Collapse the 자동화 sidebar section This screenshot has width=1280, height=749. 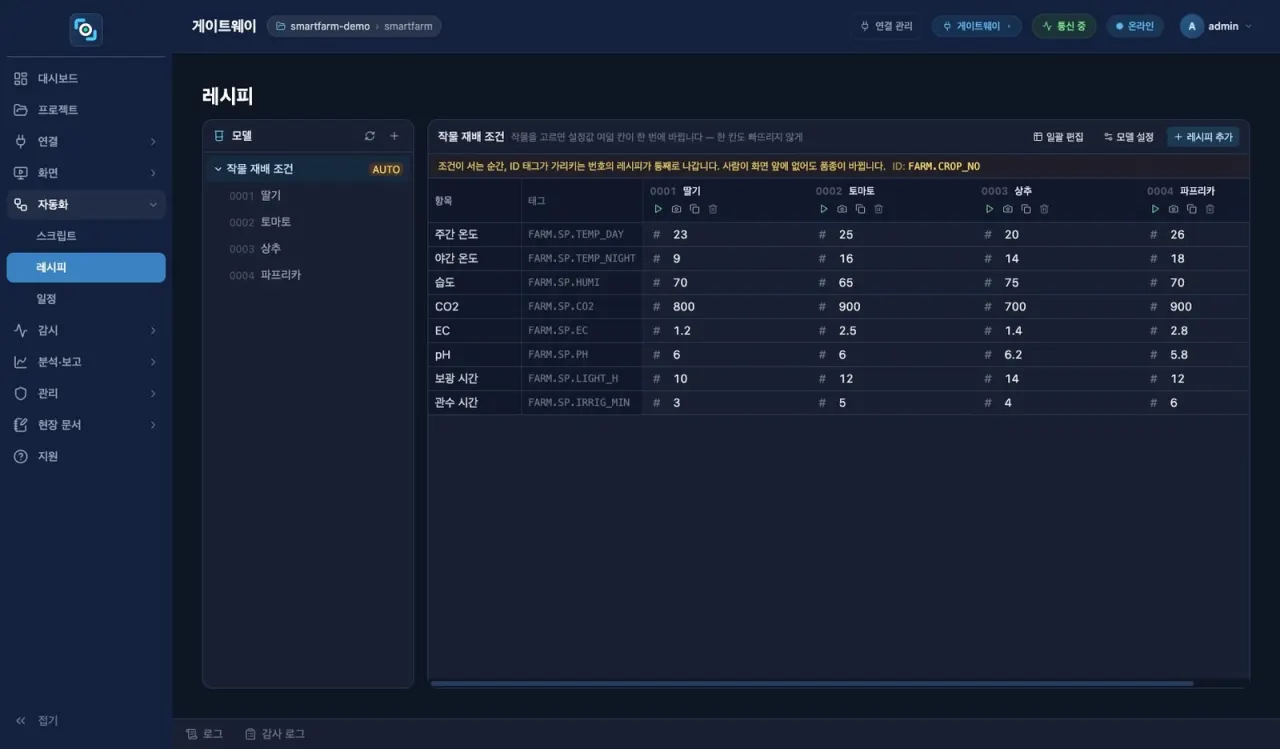pyautogui.click(x=86, y=204)
